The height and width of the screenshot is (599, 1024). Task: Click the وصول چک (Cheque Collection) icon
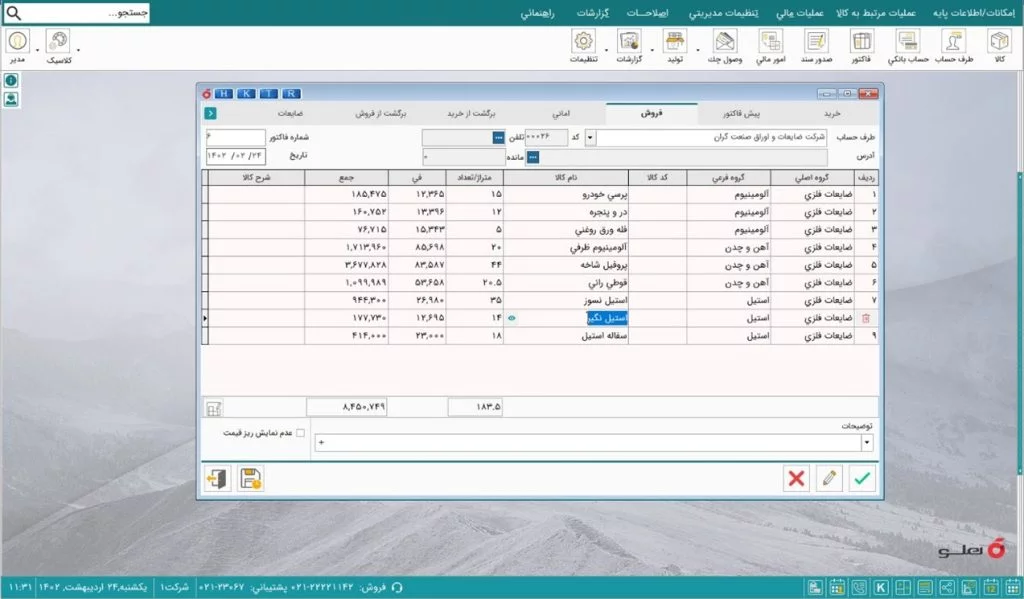tap(724, 42)
